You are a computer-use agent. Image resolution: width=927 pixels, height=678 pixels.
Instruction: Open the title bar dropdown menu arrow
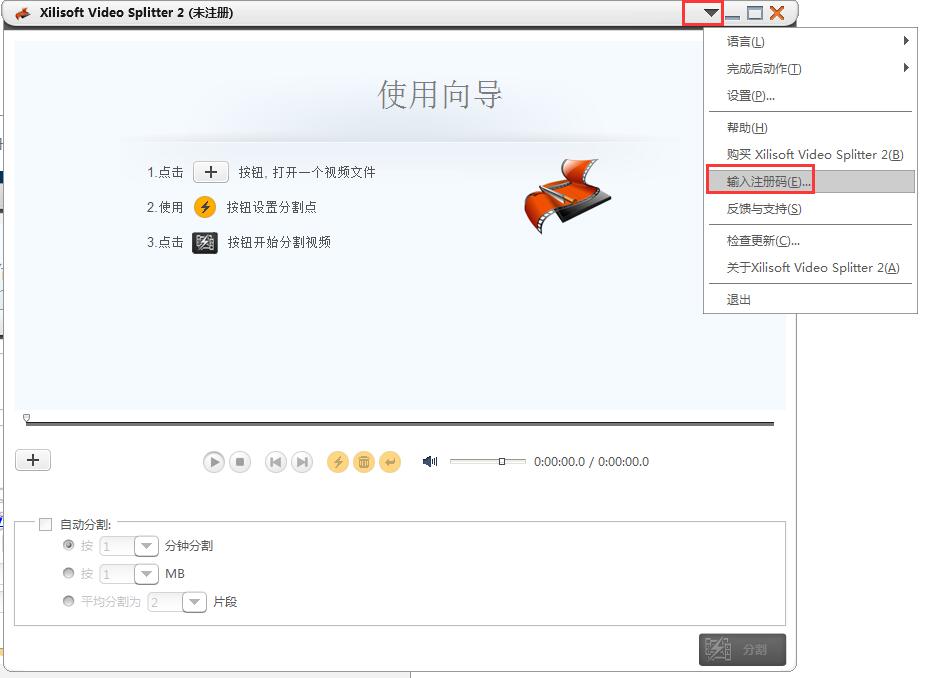[x=710, y=13]
